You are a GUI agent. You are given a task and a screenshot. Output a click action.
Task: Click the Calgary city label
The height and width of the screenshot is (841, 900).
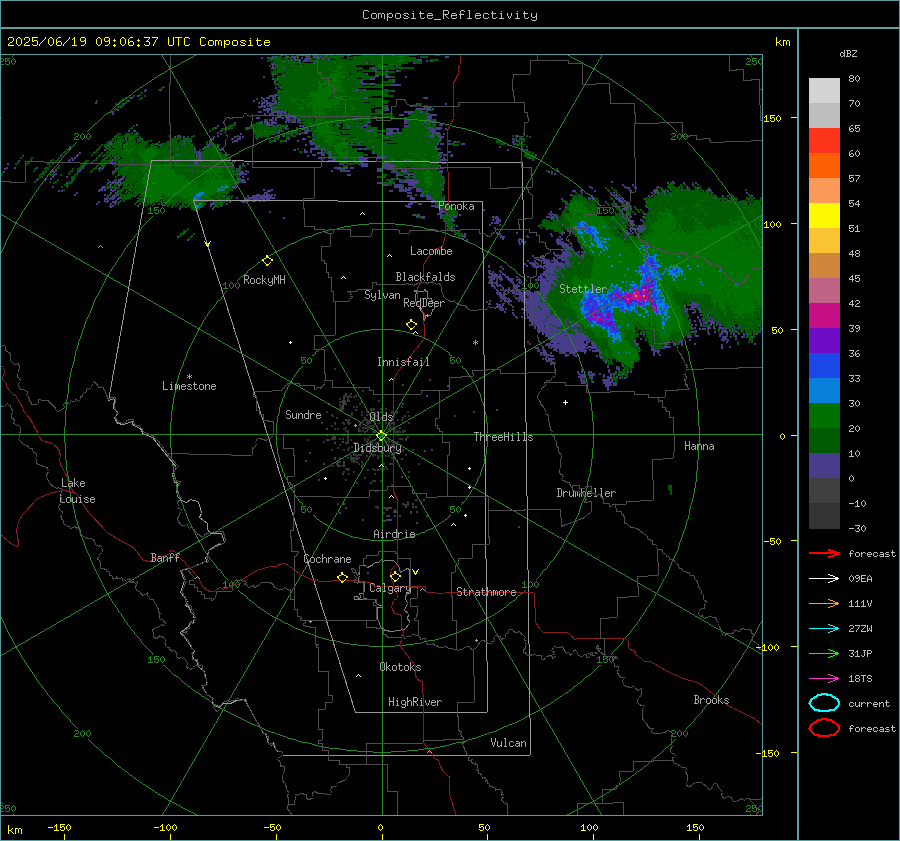(x=390, y=588)
